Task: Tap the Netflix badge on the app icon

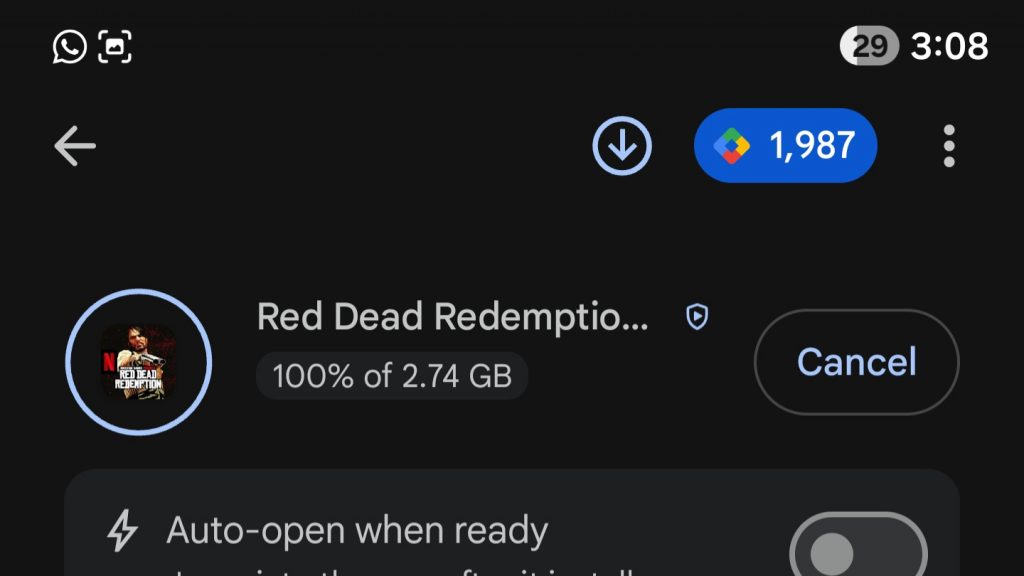Action: (109, 362)
